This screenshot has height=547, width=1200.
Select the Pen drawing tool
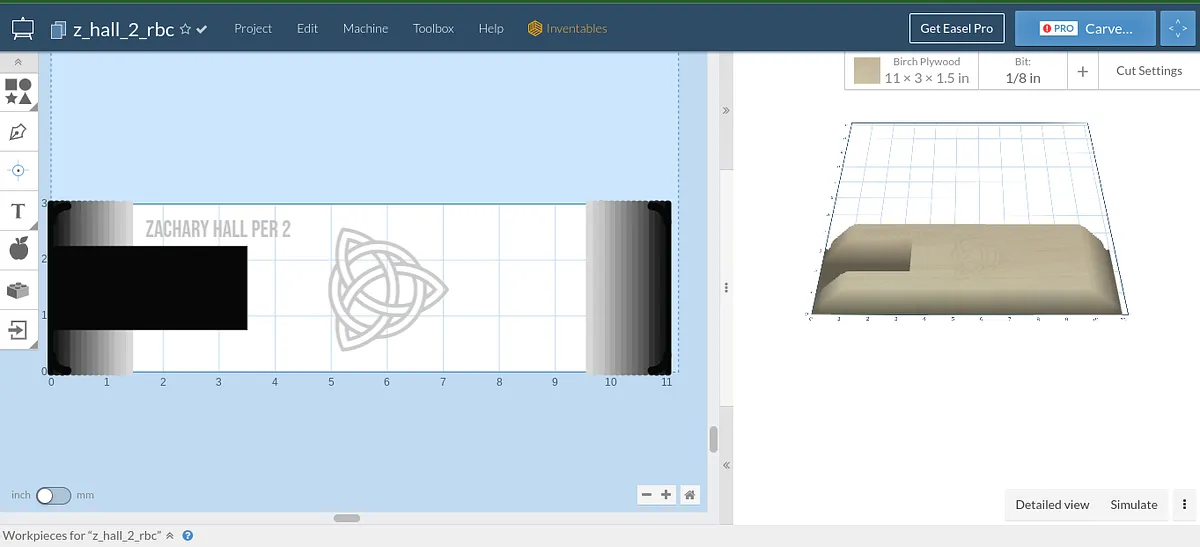coord(18,132)
